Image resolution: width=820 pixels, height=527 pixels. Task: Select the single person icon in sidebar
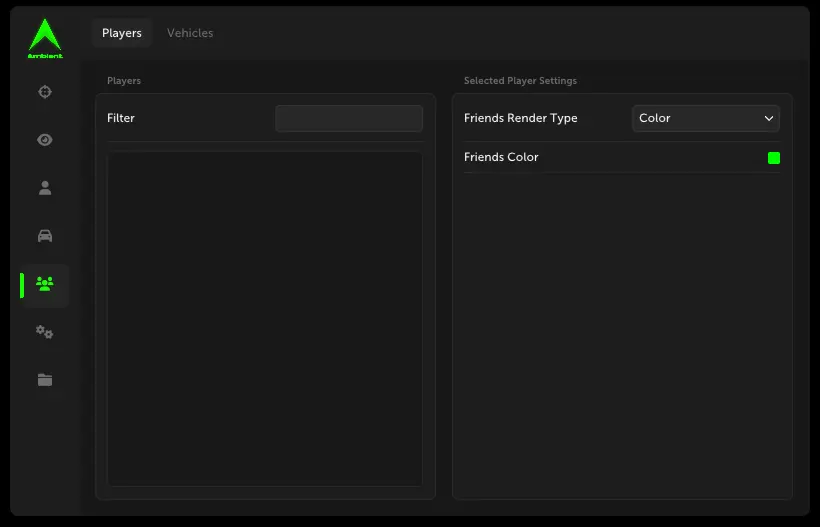coord(44,188)
